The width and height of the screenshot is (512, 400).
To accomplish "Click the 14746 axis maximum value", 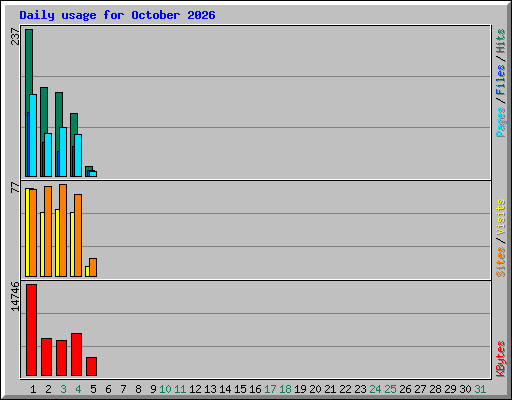I will coord(15,297).
